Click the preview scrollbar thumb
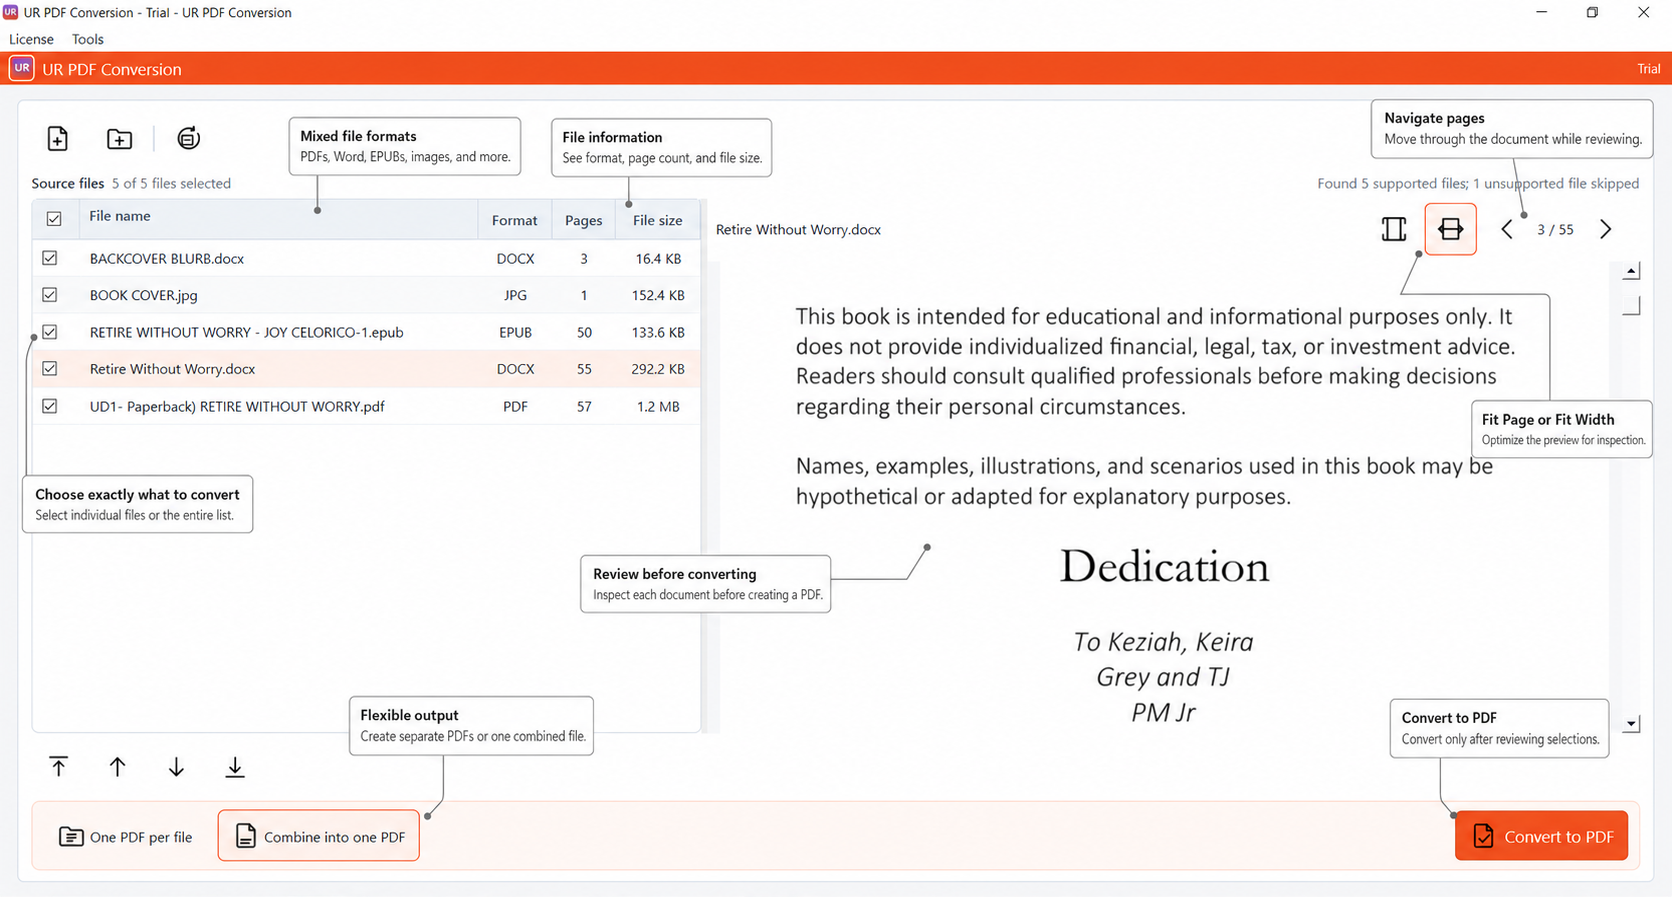The height and width of the screenshot is (897, 1672). coord(1631,305)
